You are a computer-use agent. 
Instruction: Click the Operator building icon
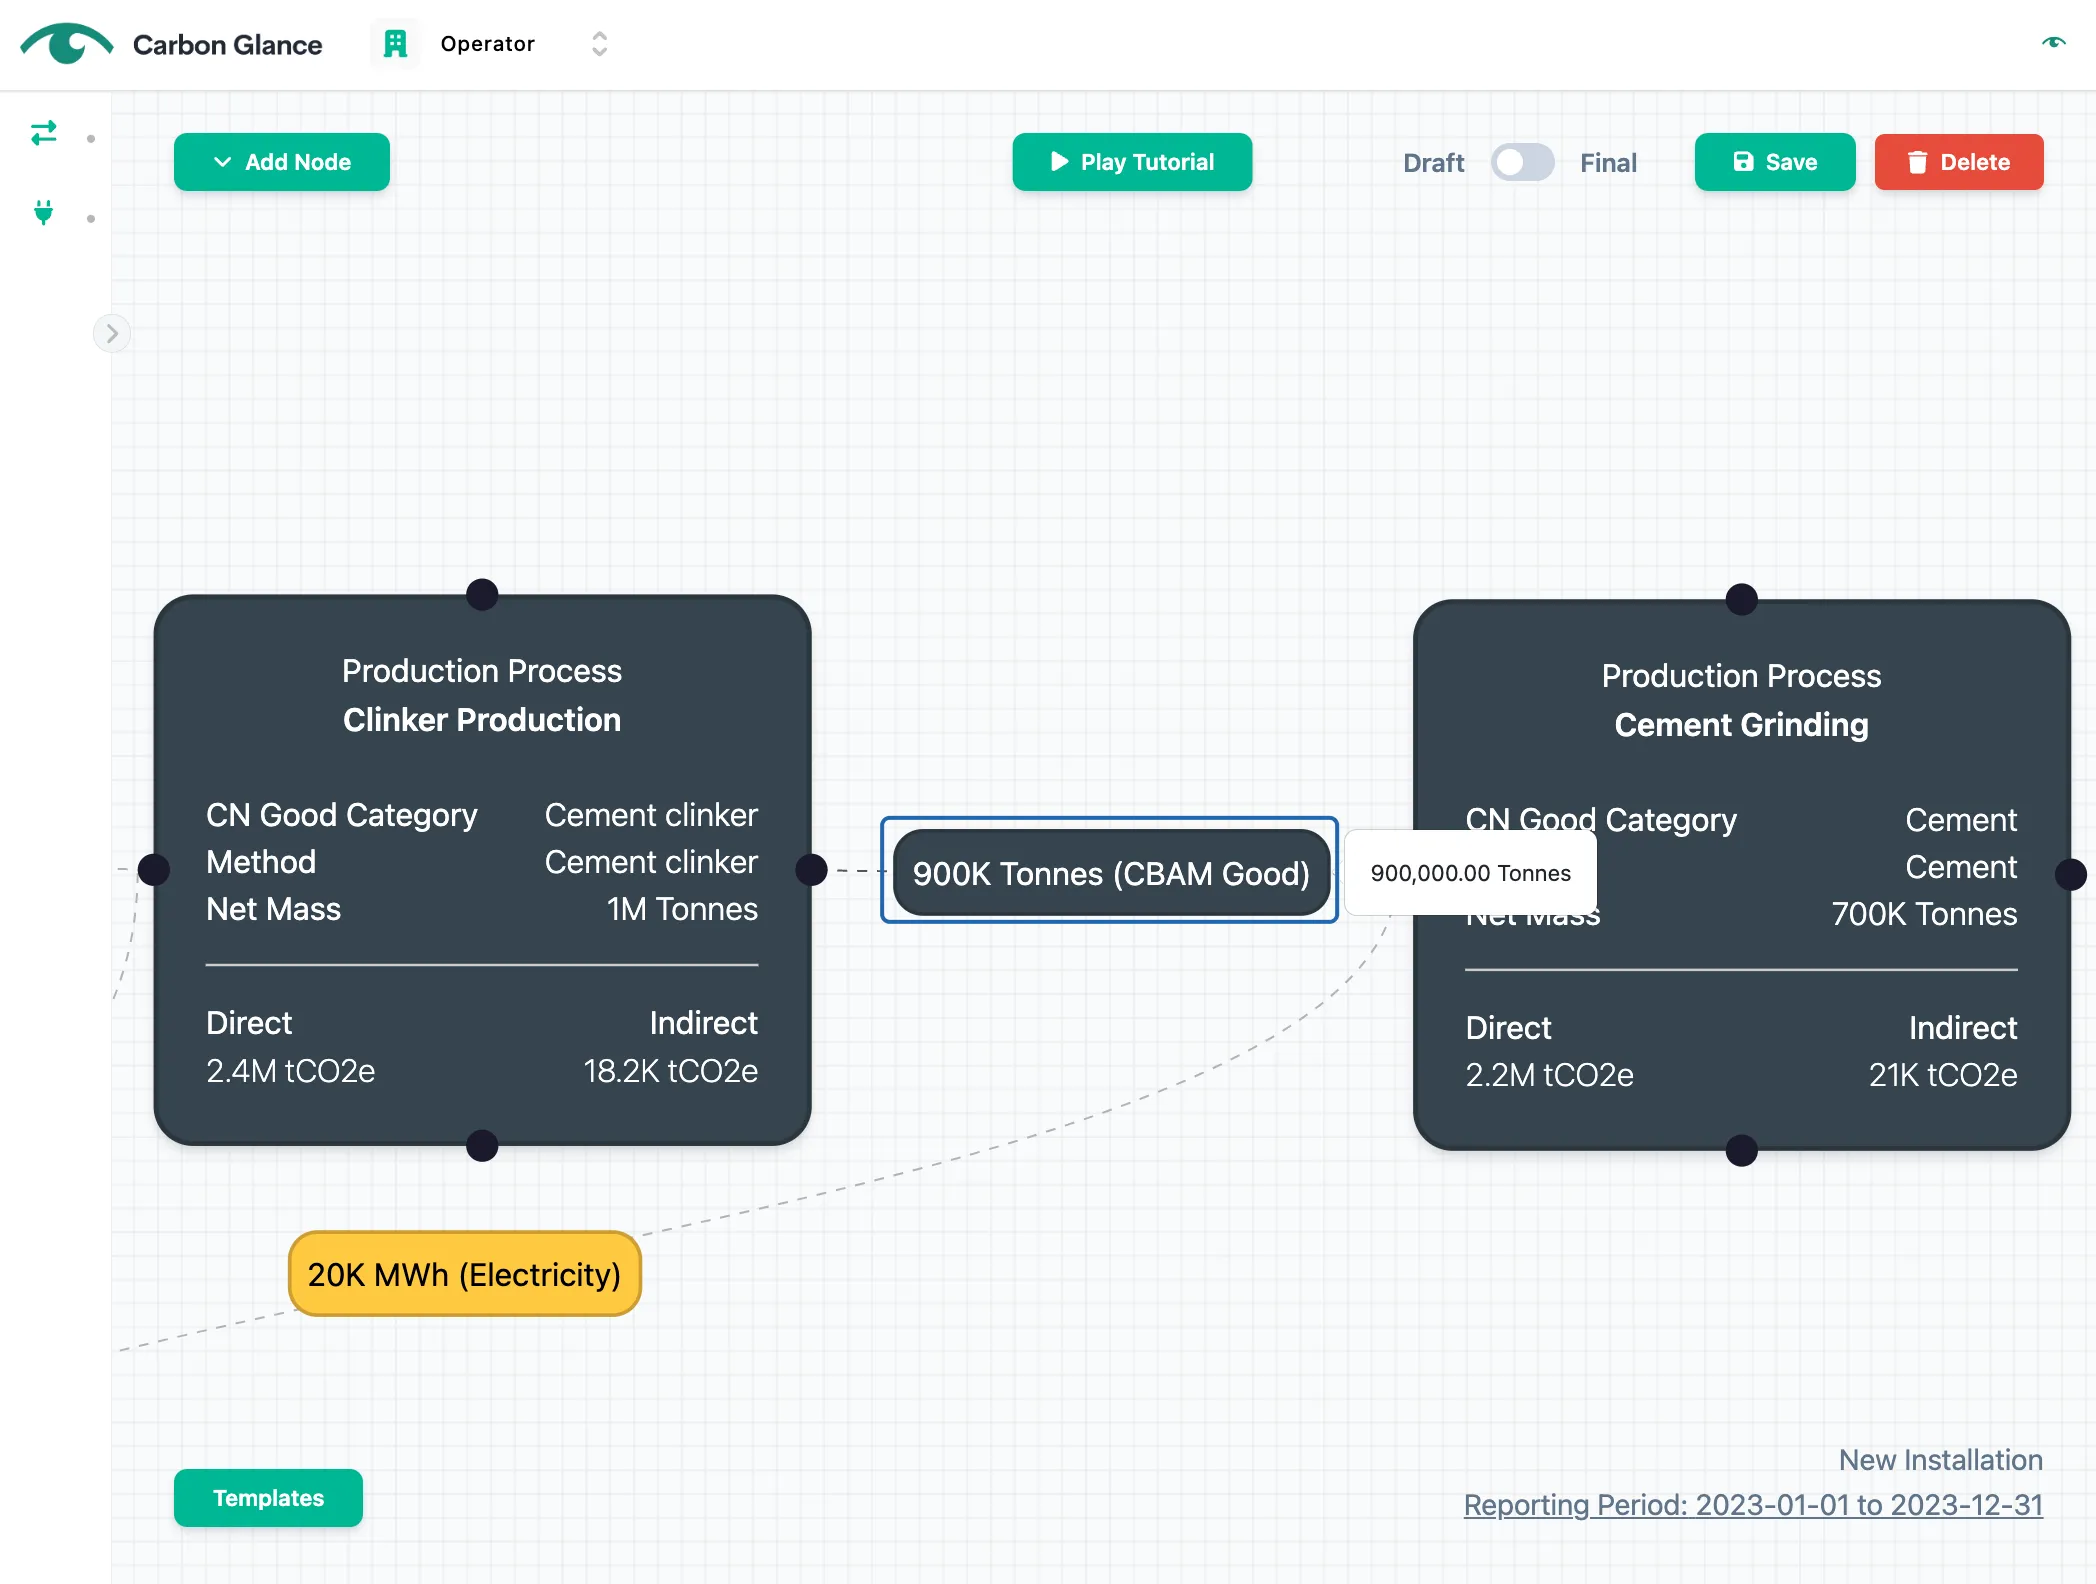click(x=396, y=44)
